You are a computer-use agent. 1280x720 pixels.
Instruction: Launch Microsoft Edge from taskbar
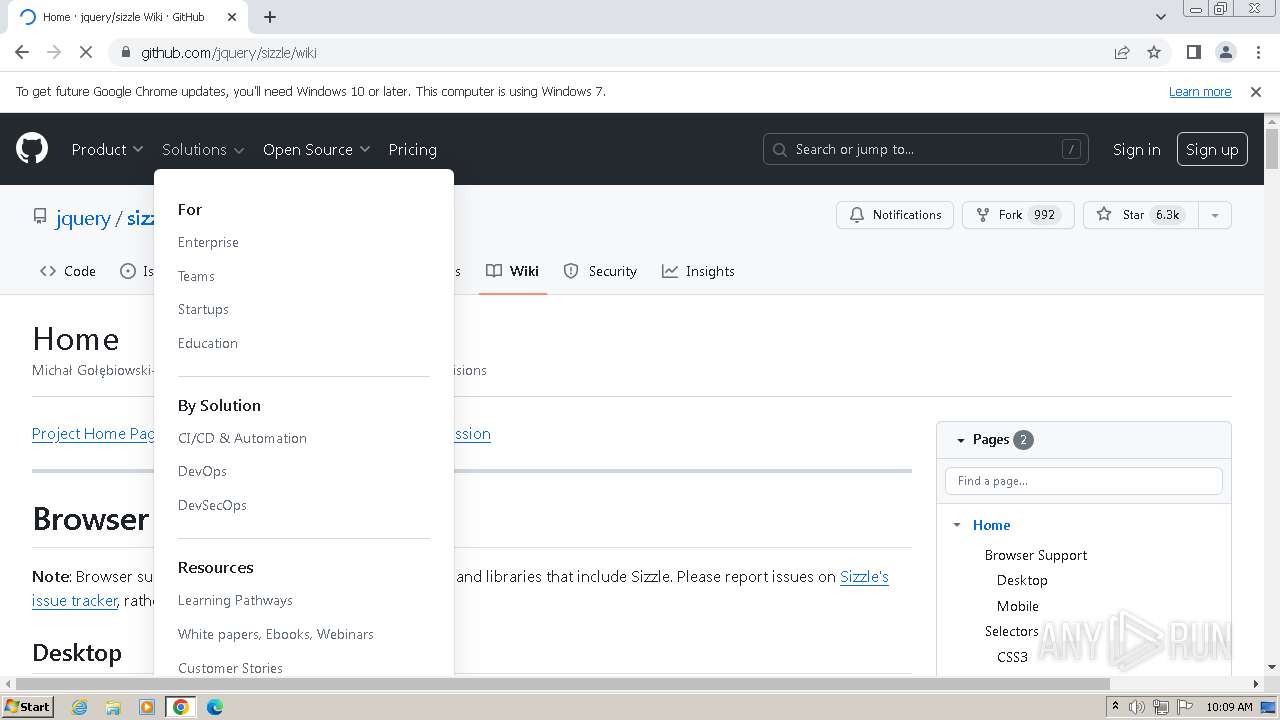coord(215,707)
